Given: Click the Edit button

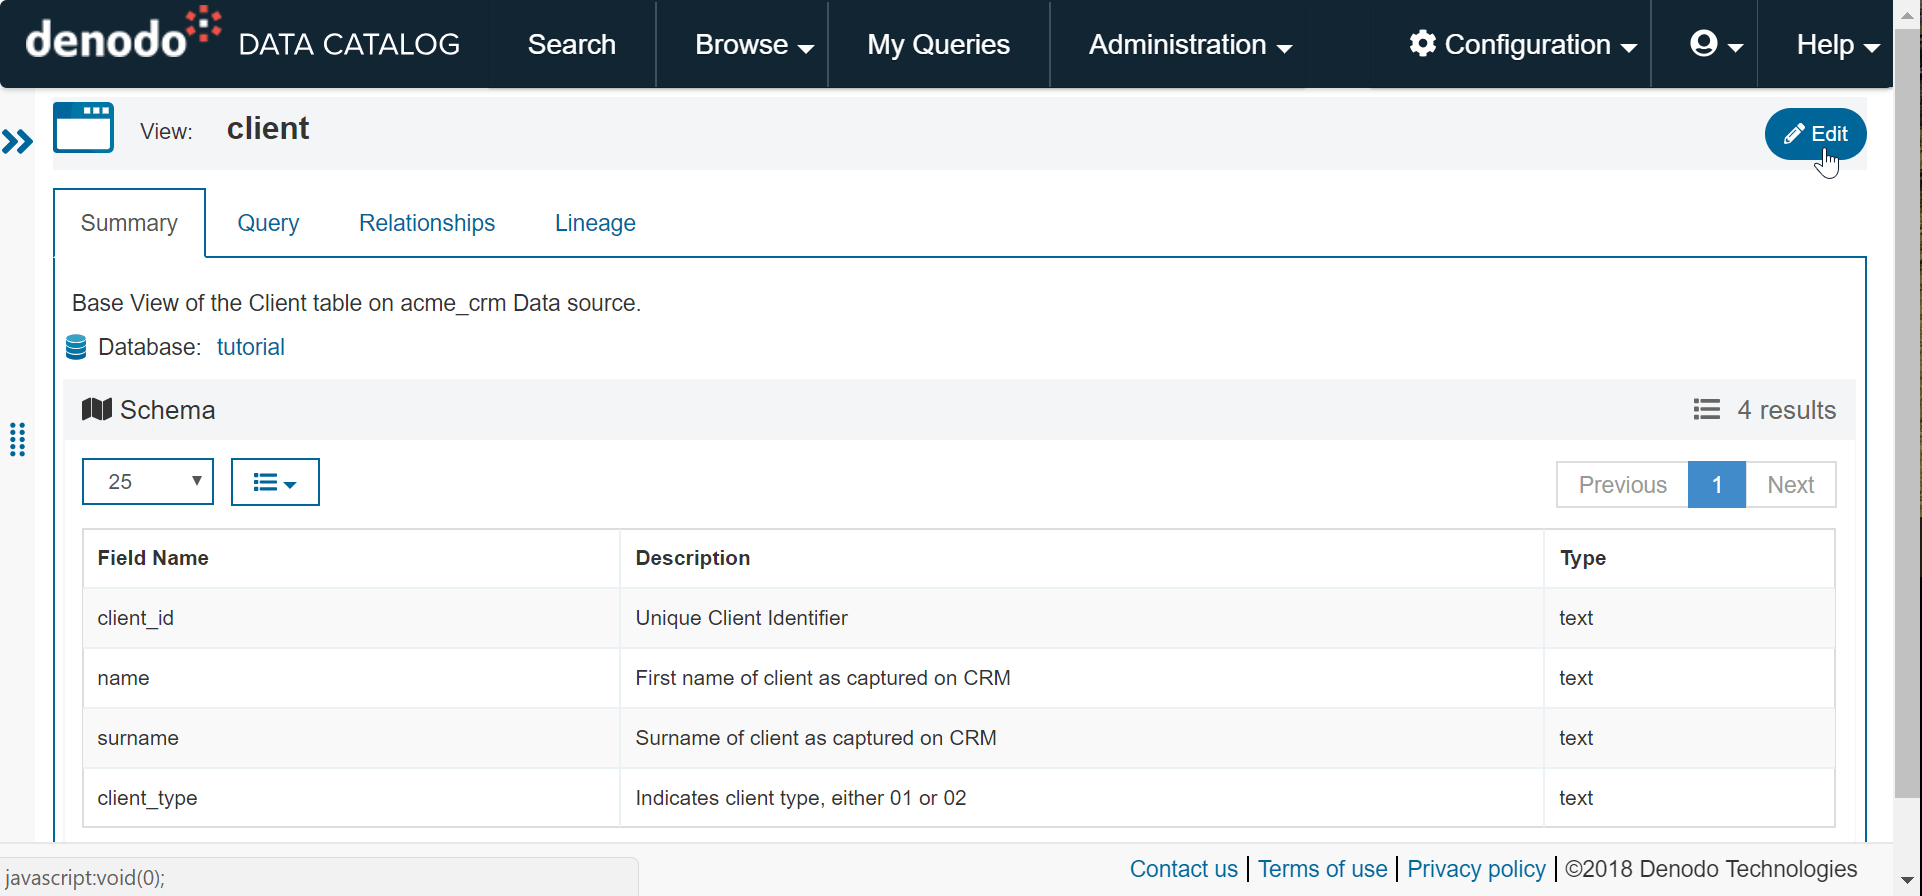Looking at the screenshot, I should pos(1815,134).
